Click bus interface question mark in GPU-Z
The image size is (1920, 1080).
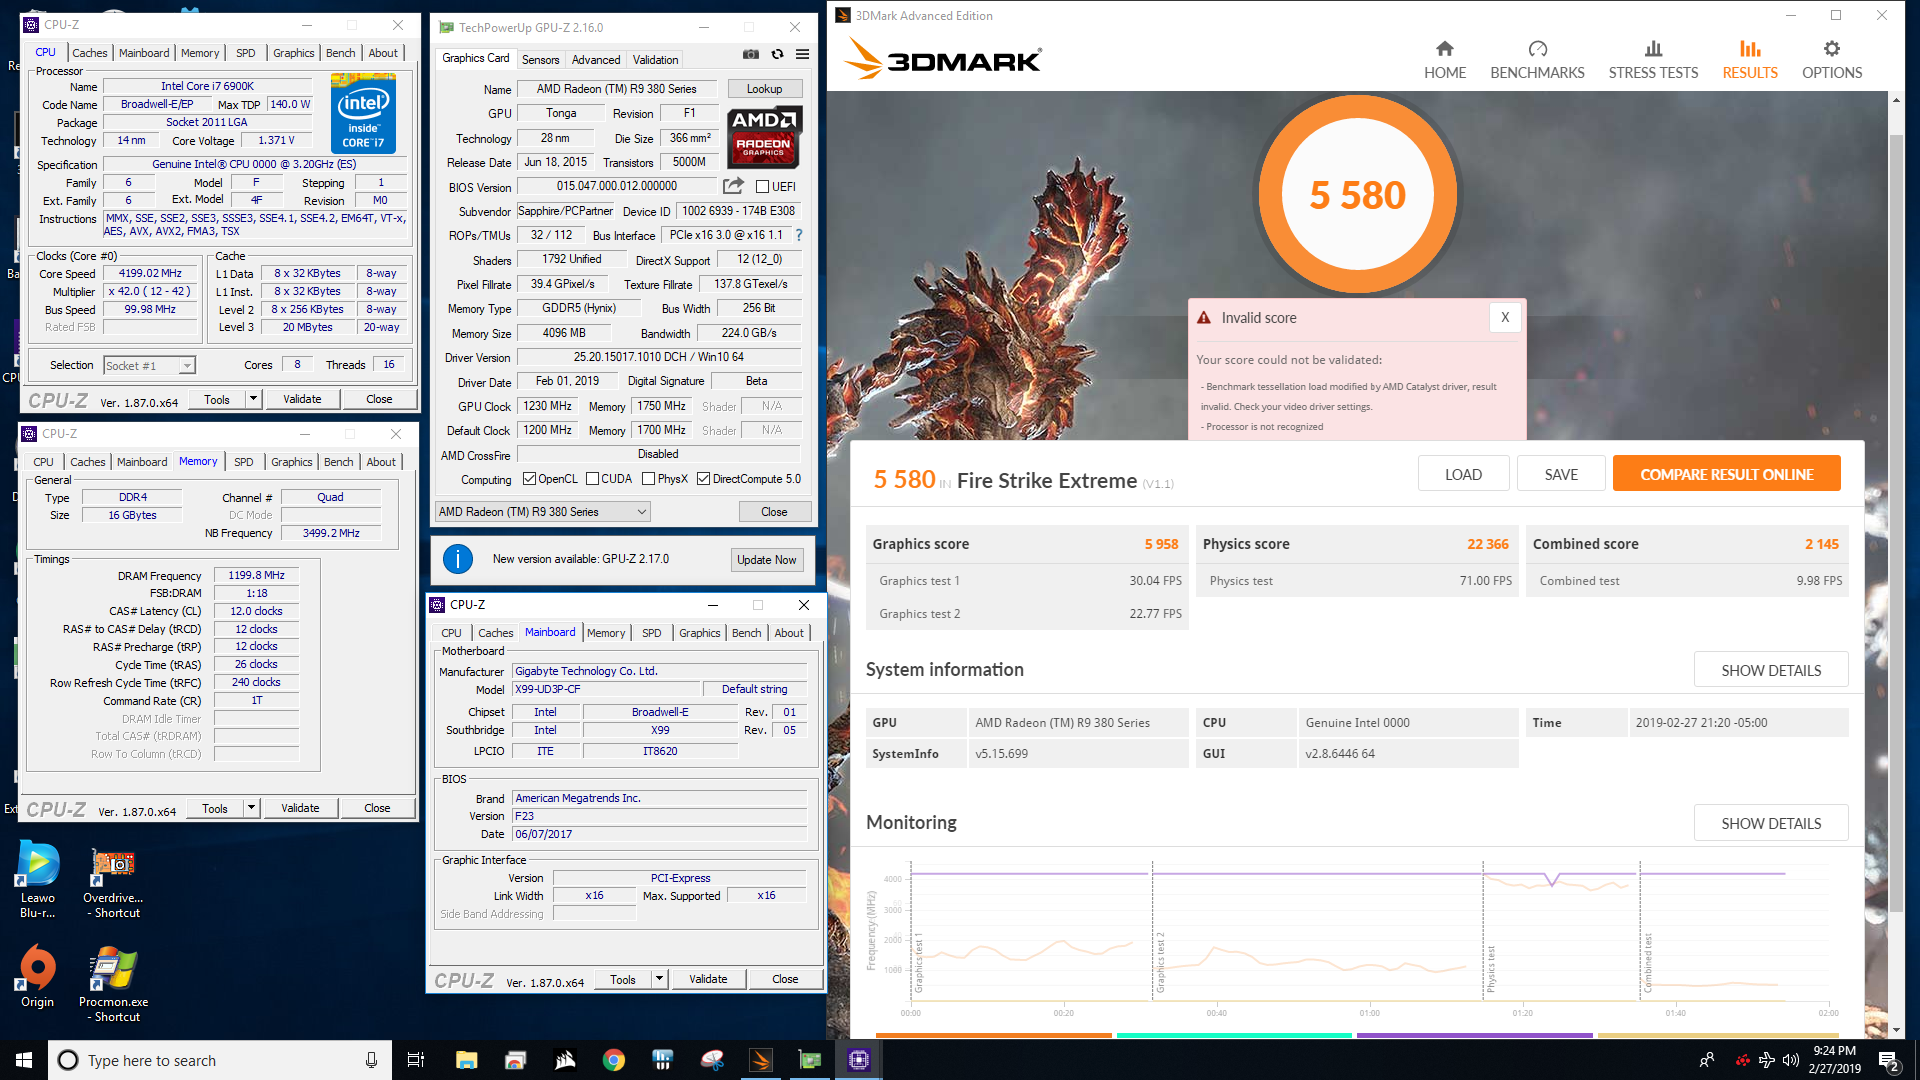[798, 235]
